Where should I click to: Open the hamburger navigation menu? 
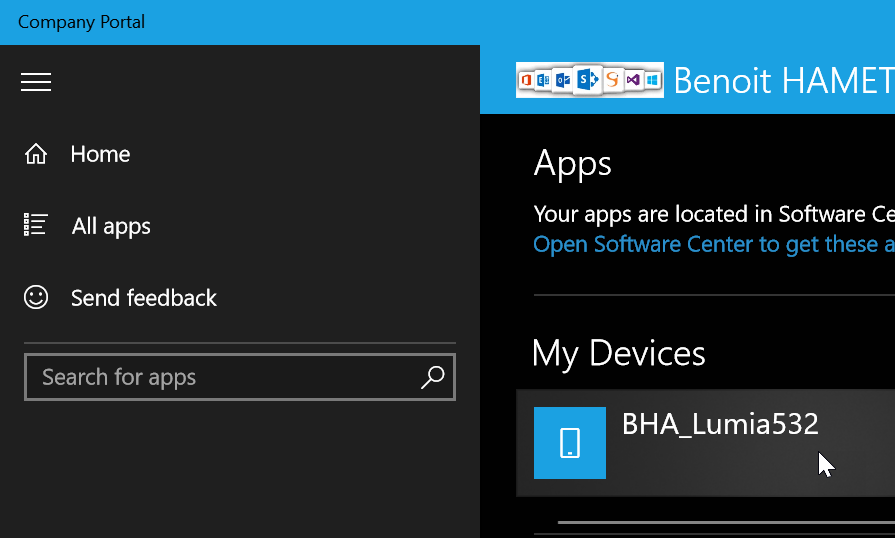click(x=36, y=82)
